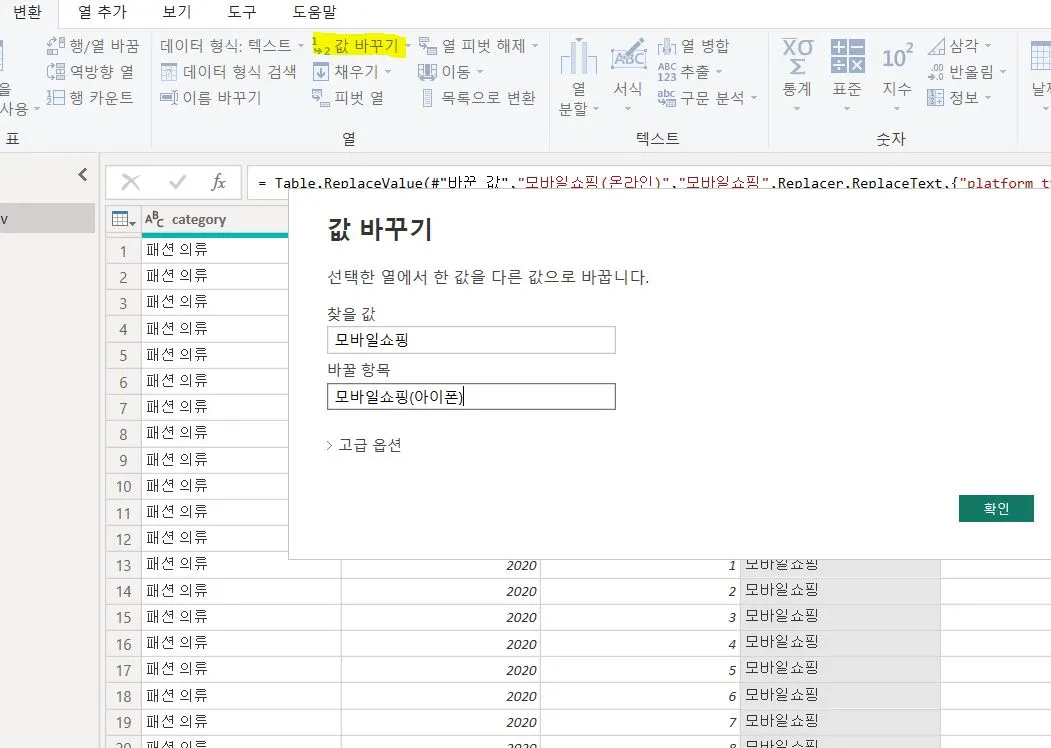Click 지수 scientific icon
The height and width of the screenshot is (748, 1051).
898,58
